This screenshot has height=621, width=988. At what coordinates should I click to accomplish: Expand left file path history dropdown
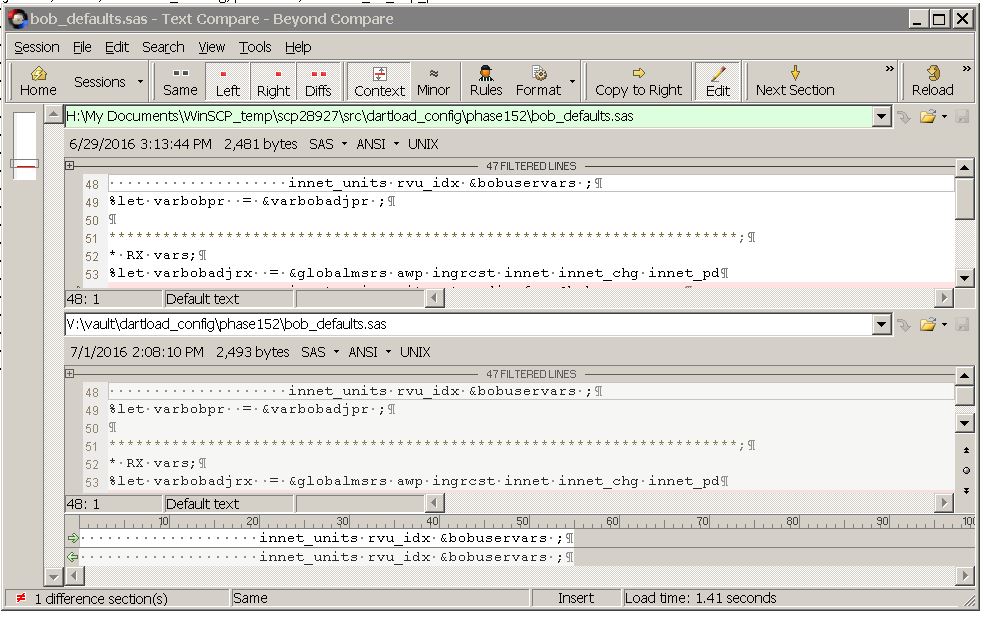tap(881, 117)
